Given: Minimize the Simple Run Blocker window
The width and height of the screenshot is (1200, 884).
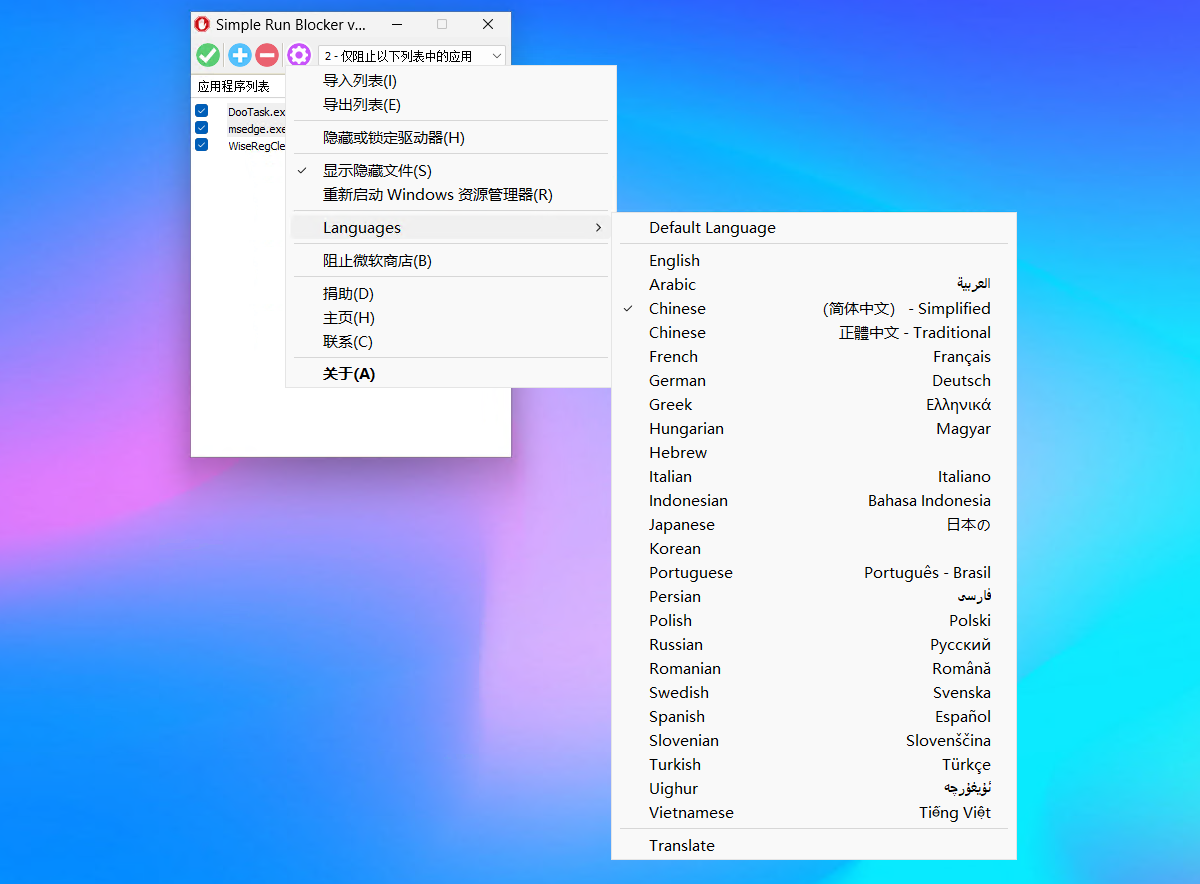Looking at the screenshot, I should tap(397, 24).
